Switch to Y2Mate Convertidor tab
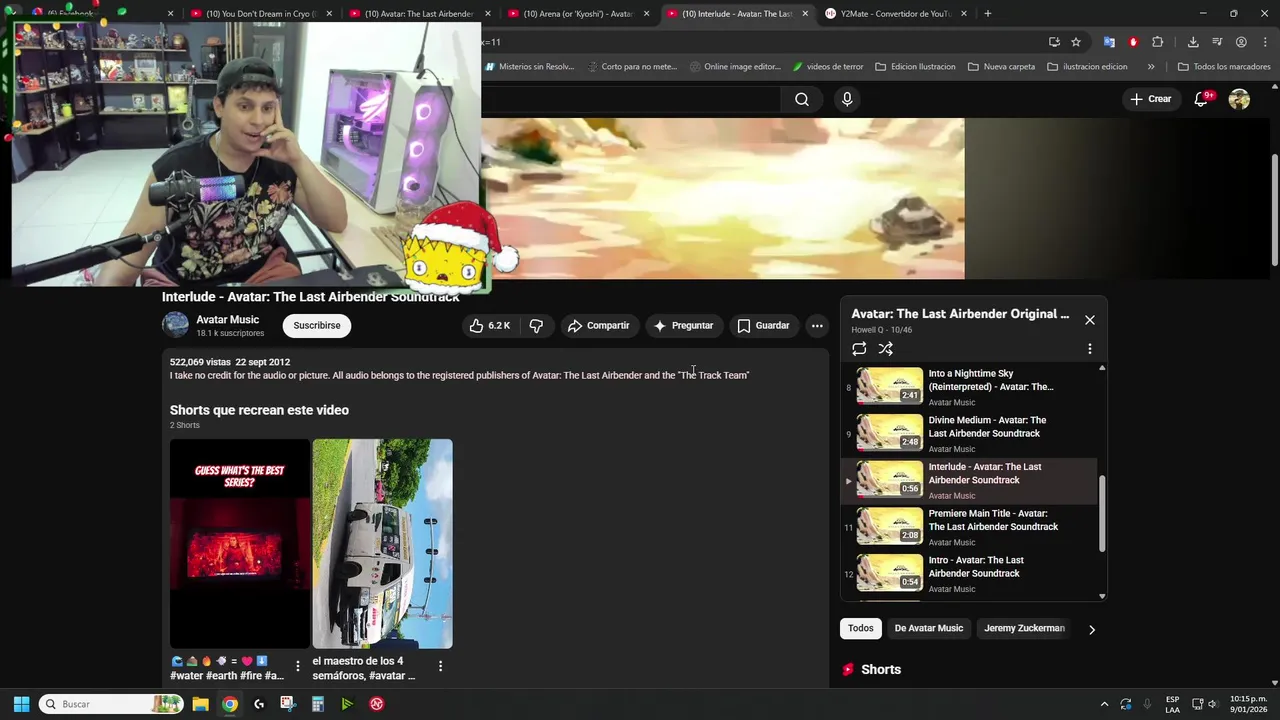1280x720 pixels. pos(895,14)
